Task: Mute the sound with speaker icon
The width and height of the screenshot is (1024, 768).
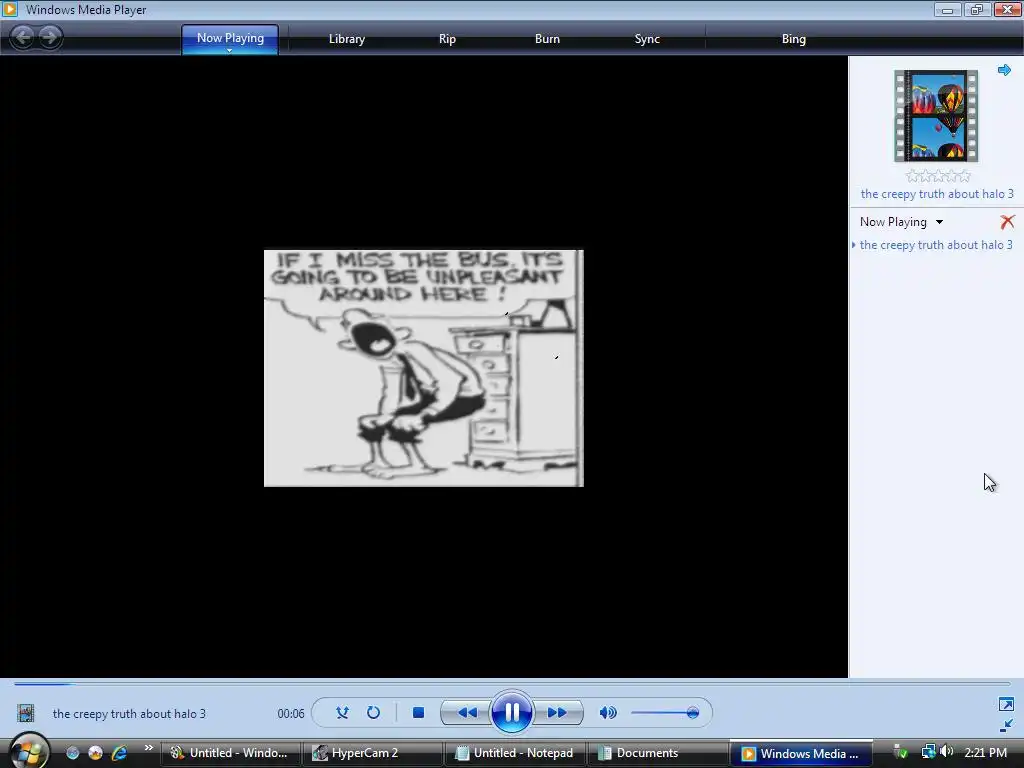Action: (607, 712)
